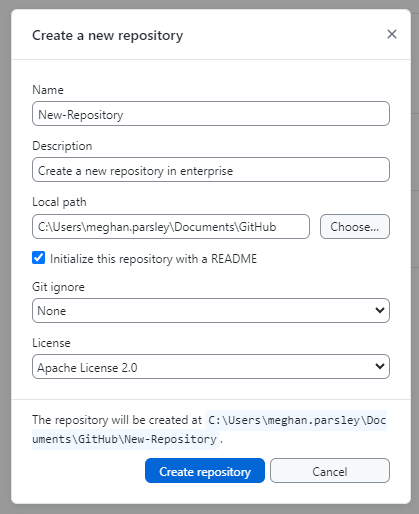Focus the Name field containing New-Repository
Image resolution: width=419 pixels, height=514 pixels.
(x=211, y=114)
